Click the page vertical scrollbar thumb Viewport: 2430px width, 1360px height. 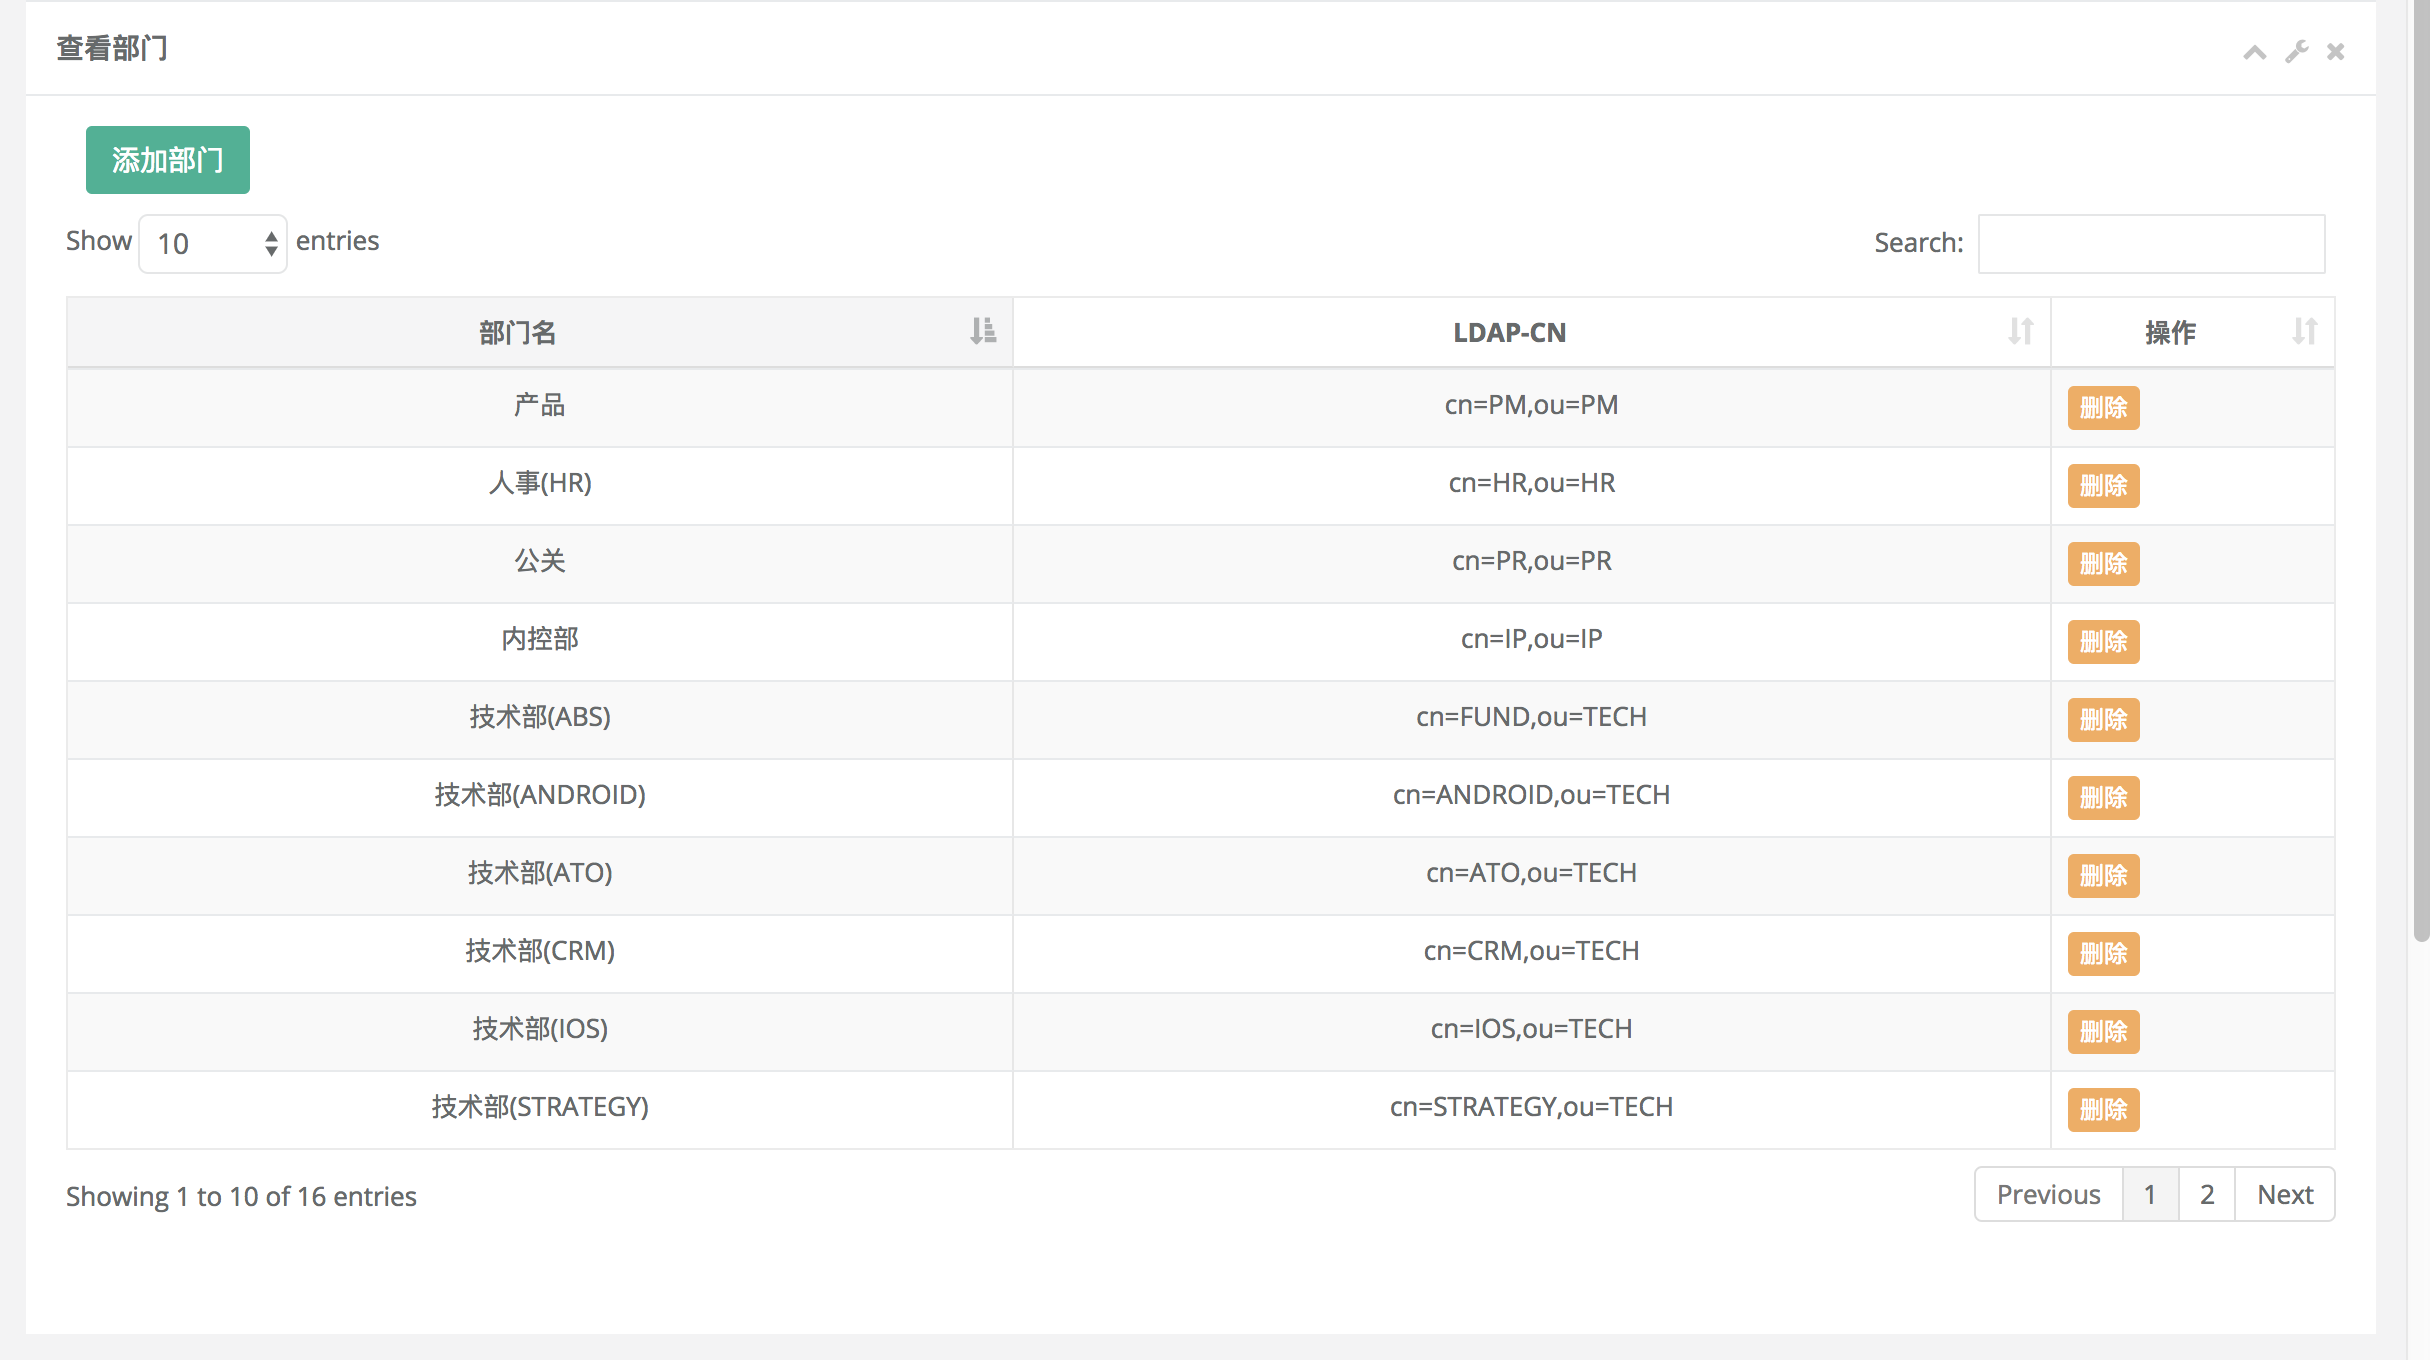(2420, 470)
